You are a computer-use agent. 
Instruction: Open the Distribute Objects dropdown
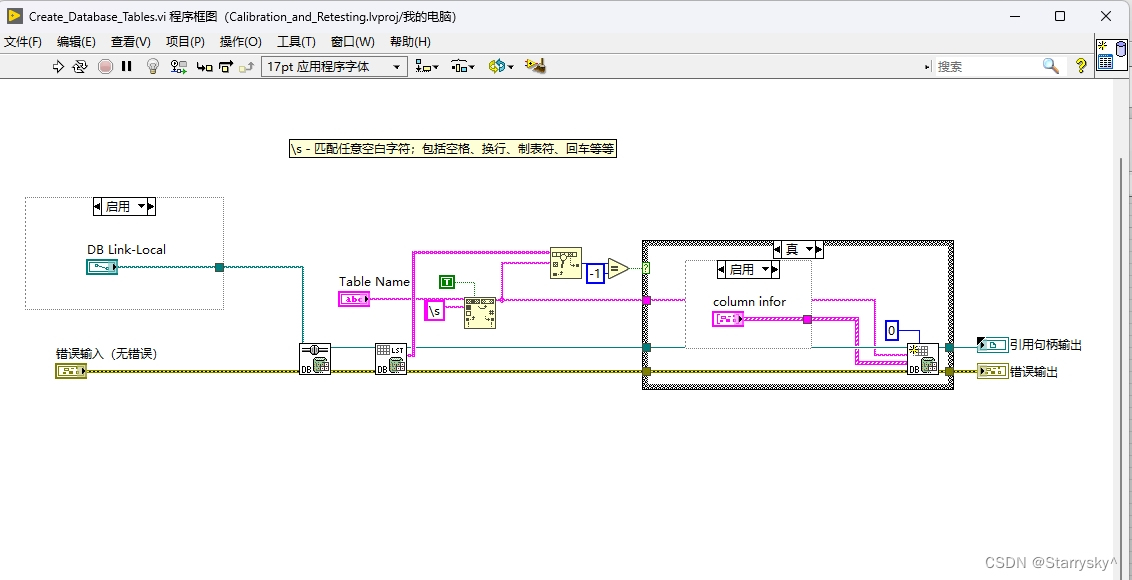[466, 66]
